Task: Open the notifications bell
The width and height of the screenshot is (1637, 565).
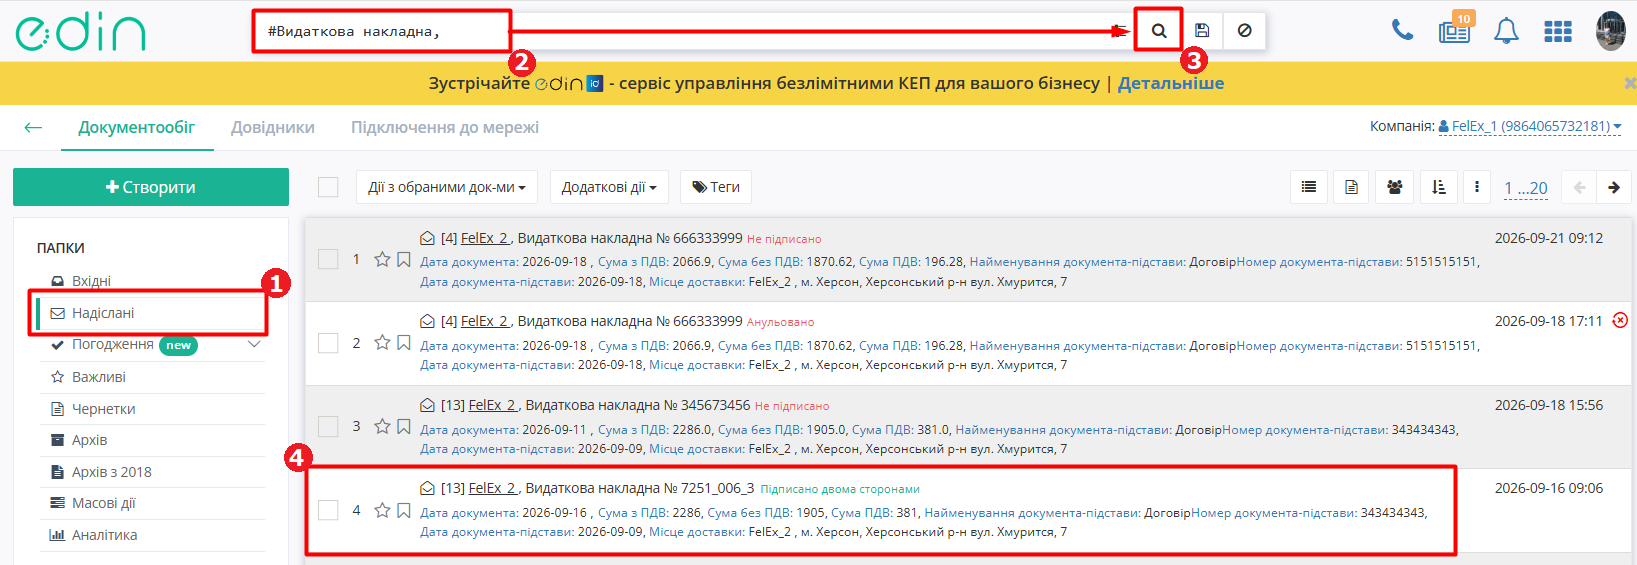Action: (1506, 31)
